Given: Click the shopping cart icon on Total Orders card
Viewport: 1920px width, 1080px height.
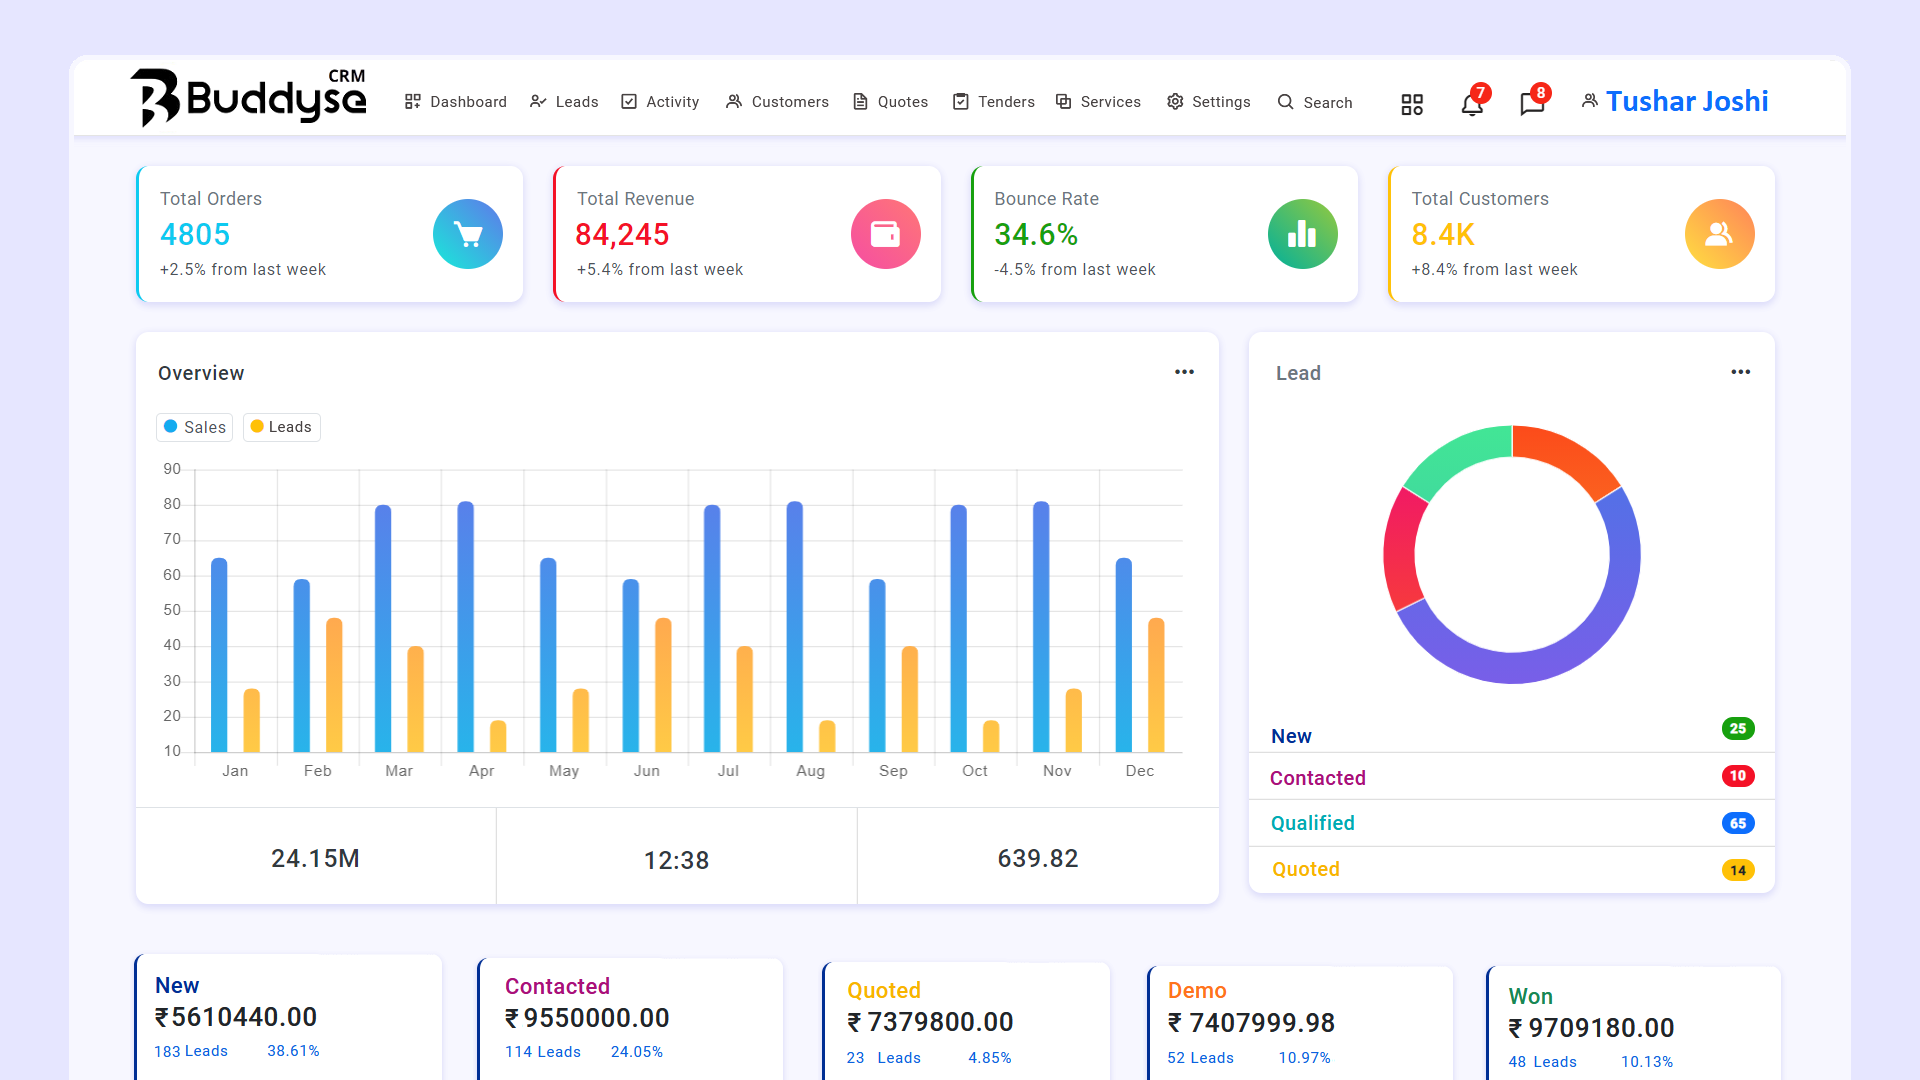Looking at the screenshot, I should pos(467,233).
